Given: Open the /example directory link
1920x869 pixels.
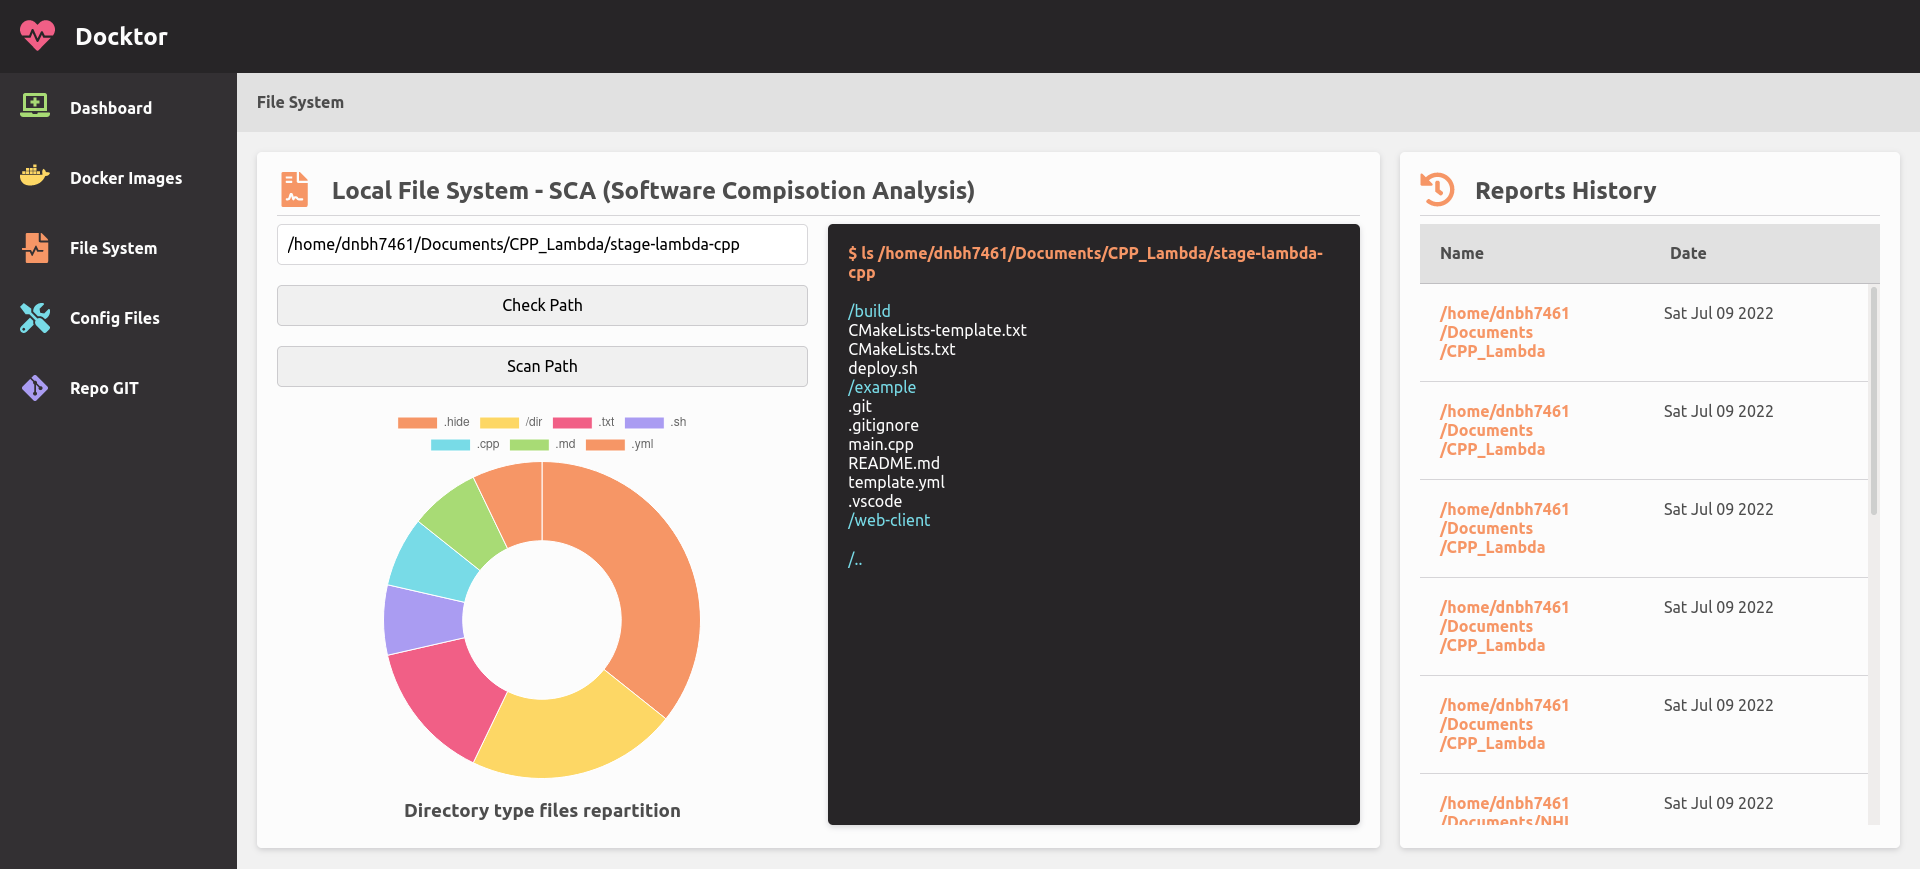Looking at the screenshot, I should (882, 387).
